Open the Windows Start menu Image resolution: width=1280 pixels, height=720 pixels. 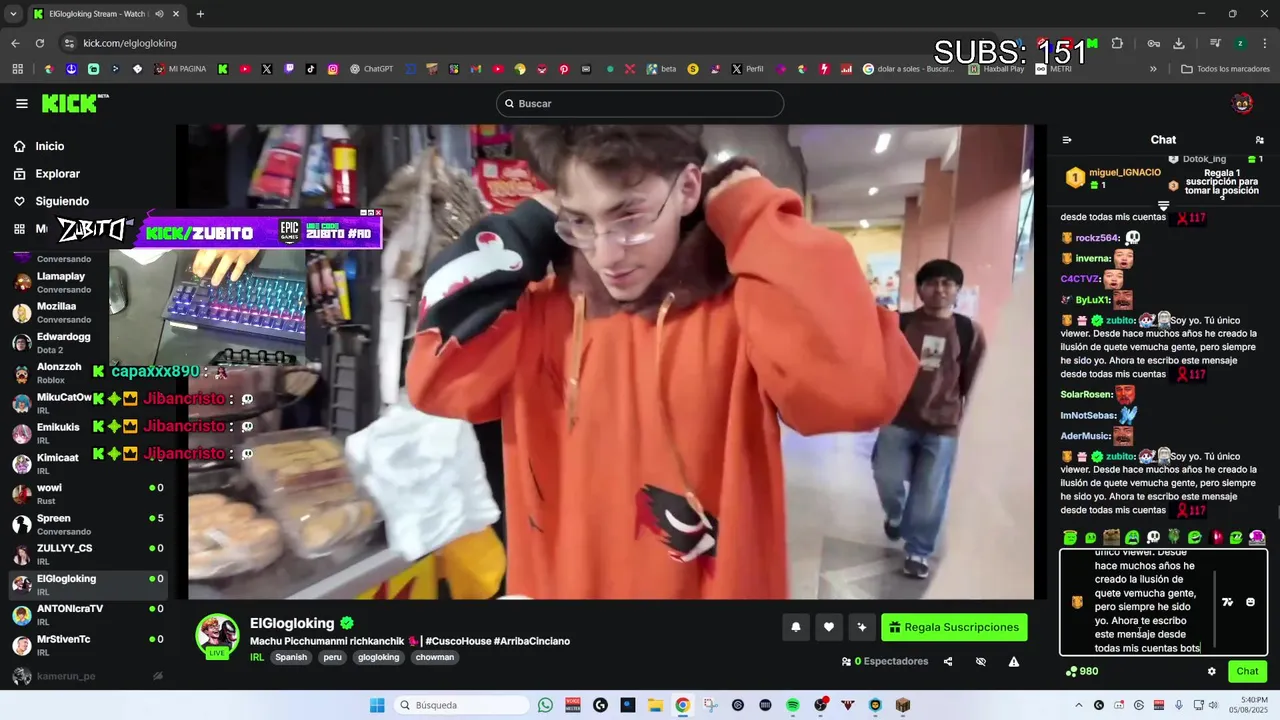coord(377,705)
